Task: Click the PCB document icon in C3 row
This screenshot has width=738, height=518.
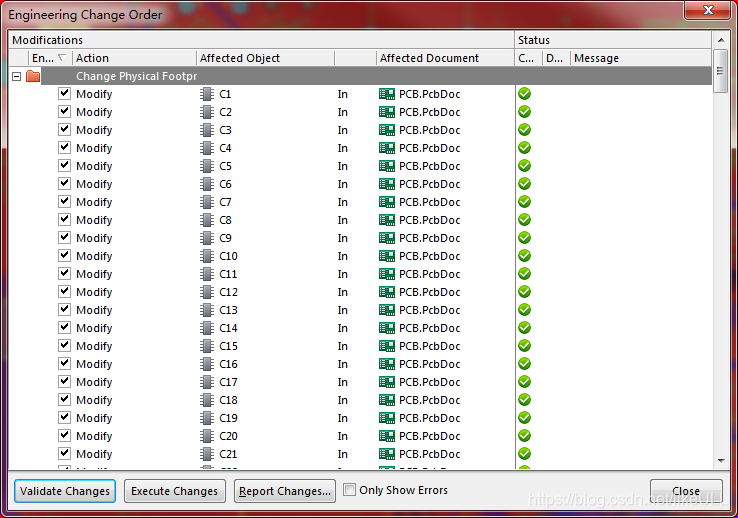Action: [x=387, y=130]
